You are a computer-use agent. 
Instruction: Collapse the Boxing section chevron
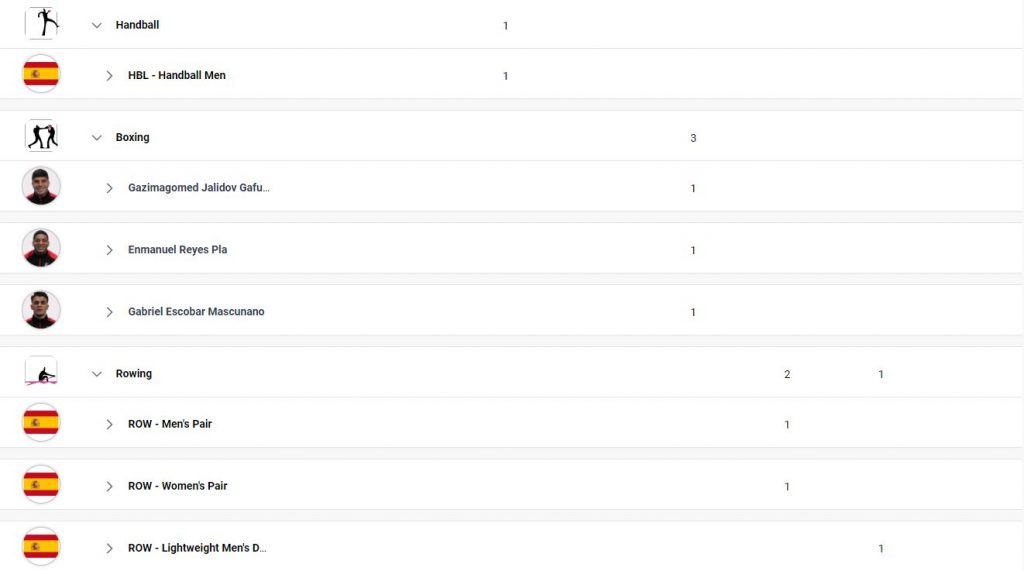[x=97, y=138]
